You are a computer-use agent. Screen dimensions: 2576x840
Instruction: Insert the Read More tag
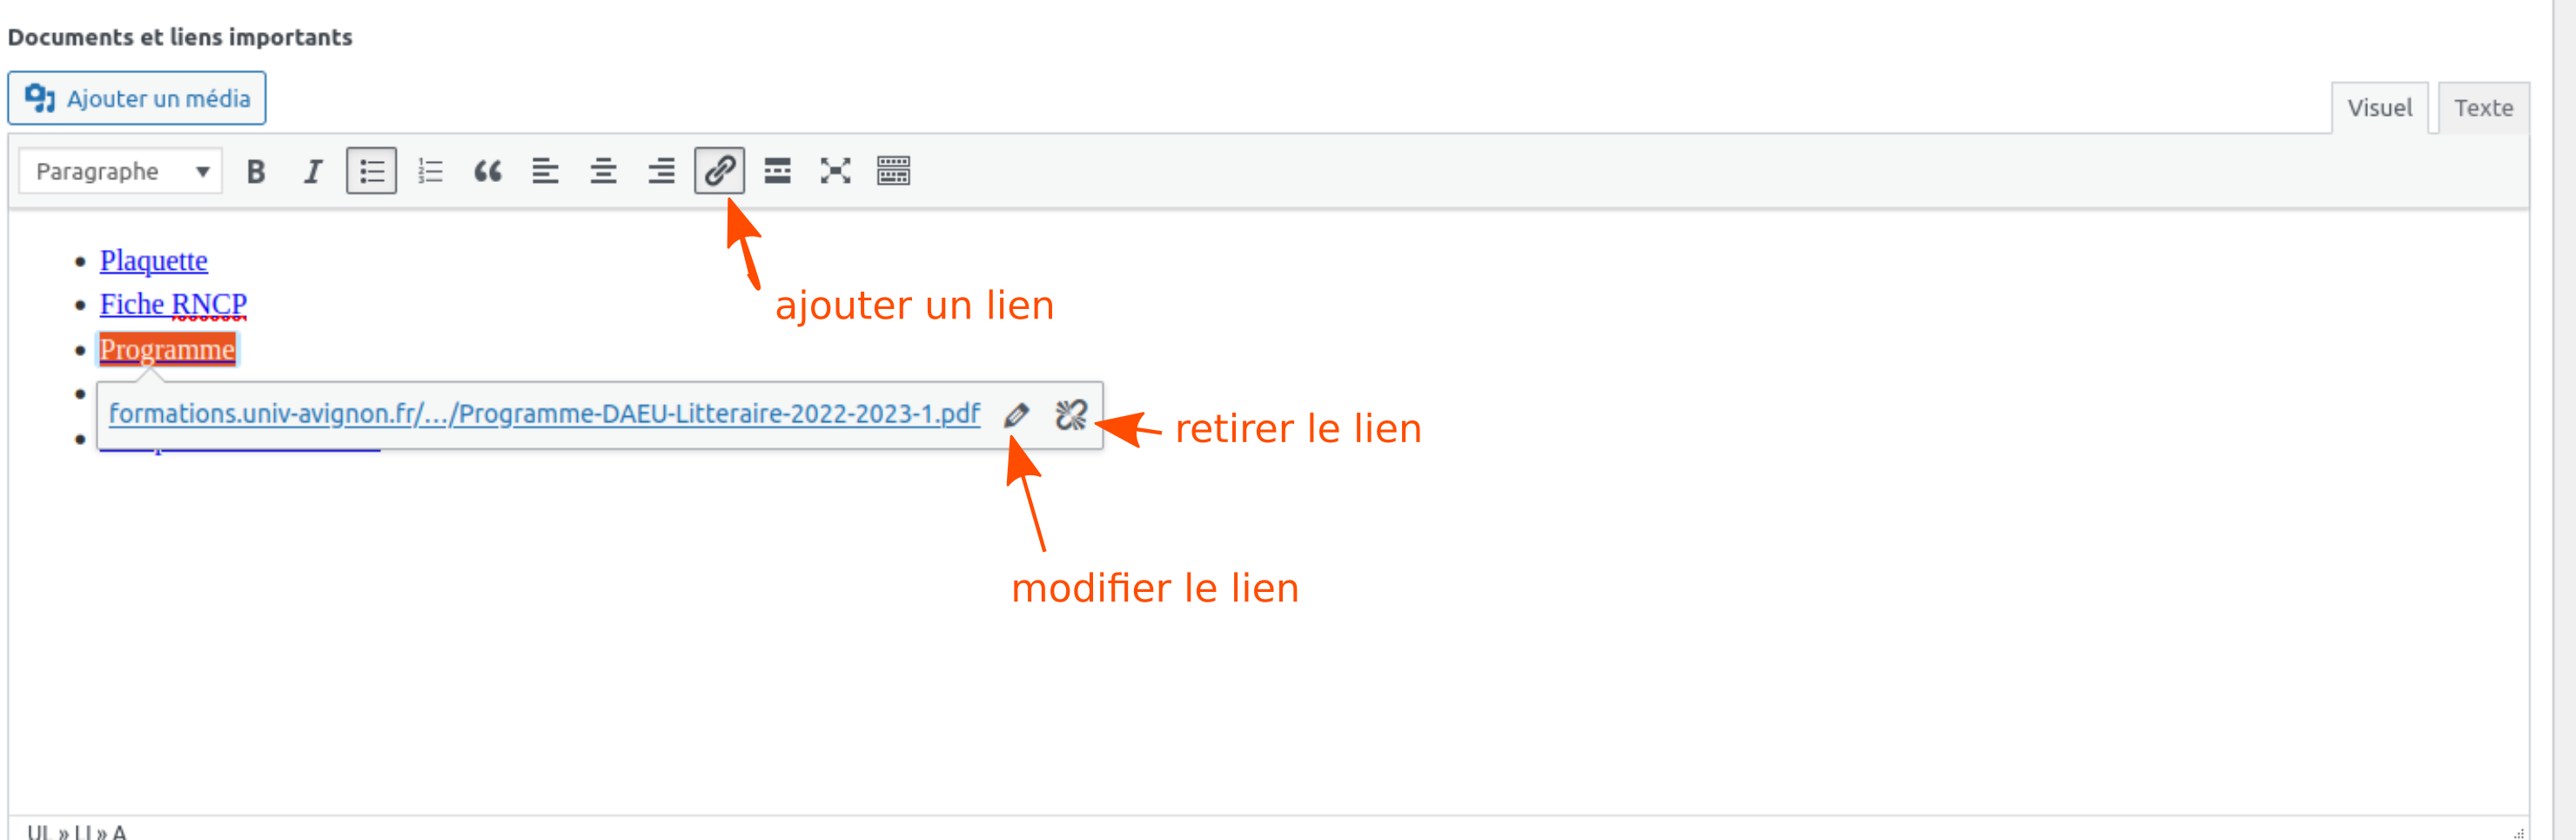[x=777, y=171]
